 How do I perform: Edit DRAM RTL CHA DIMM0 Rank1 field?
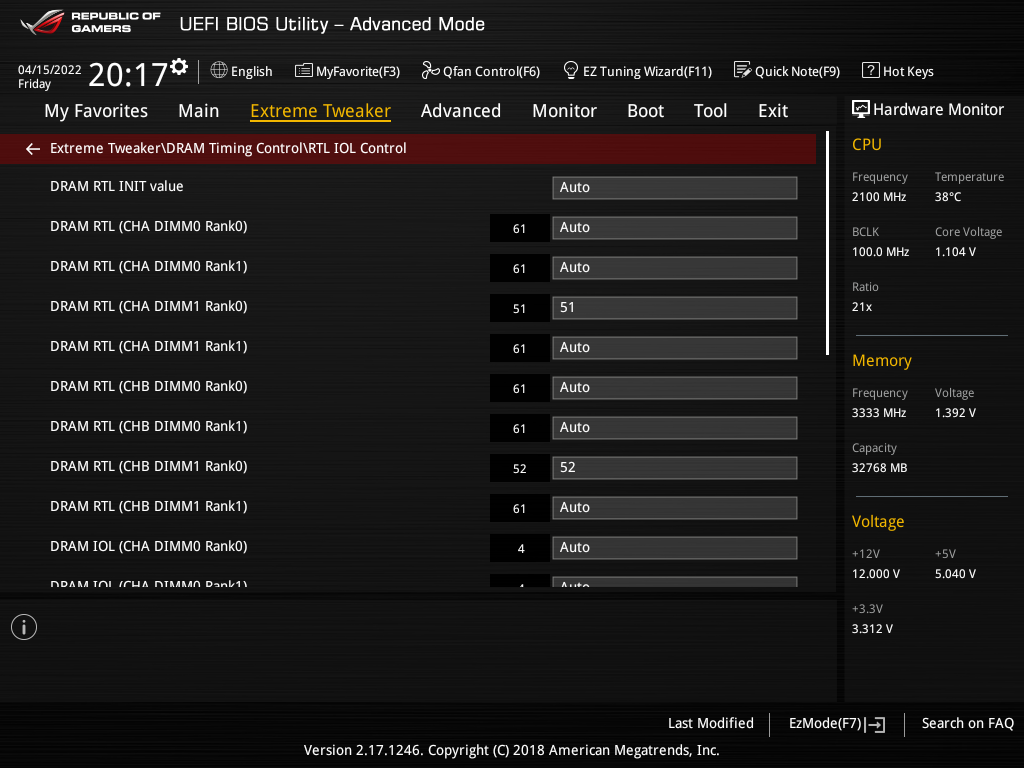pos(675,267)
